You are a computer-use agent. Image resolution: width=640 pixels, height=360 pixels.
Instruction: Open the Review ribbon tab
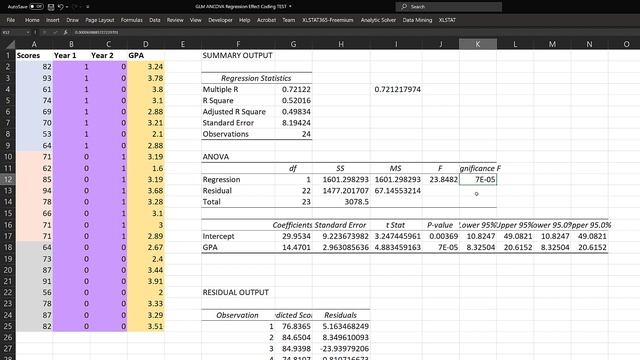(175, 20)
